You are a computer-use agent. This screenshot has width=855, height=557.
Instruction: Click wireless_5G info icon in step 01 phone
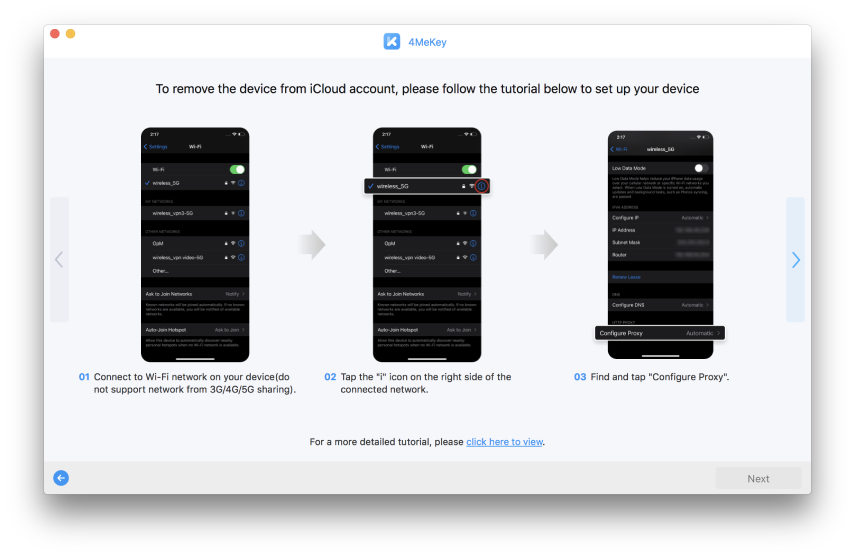click(241, 184)
